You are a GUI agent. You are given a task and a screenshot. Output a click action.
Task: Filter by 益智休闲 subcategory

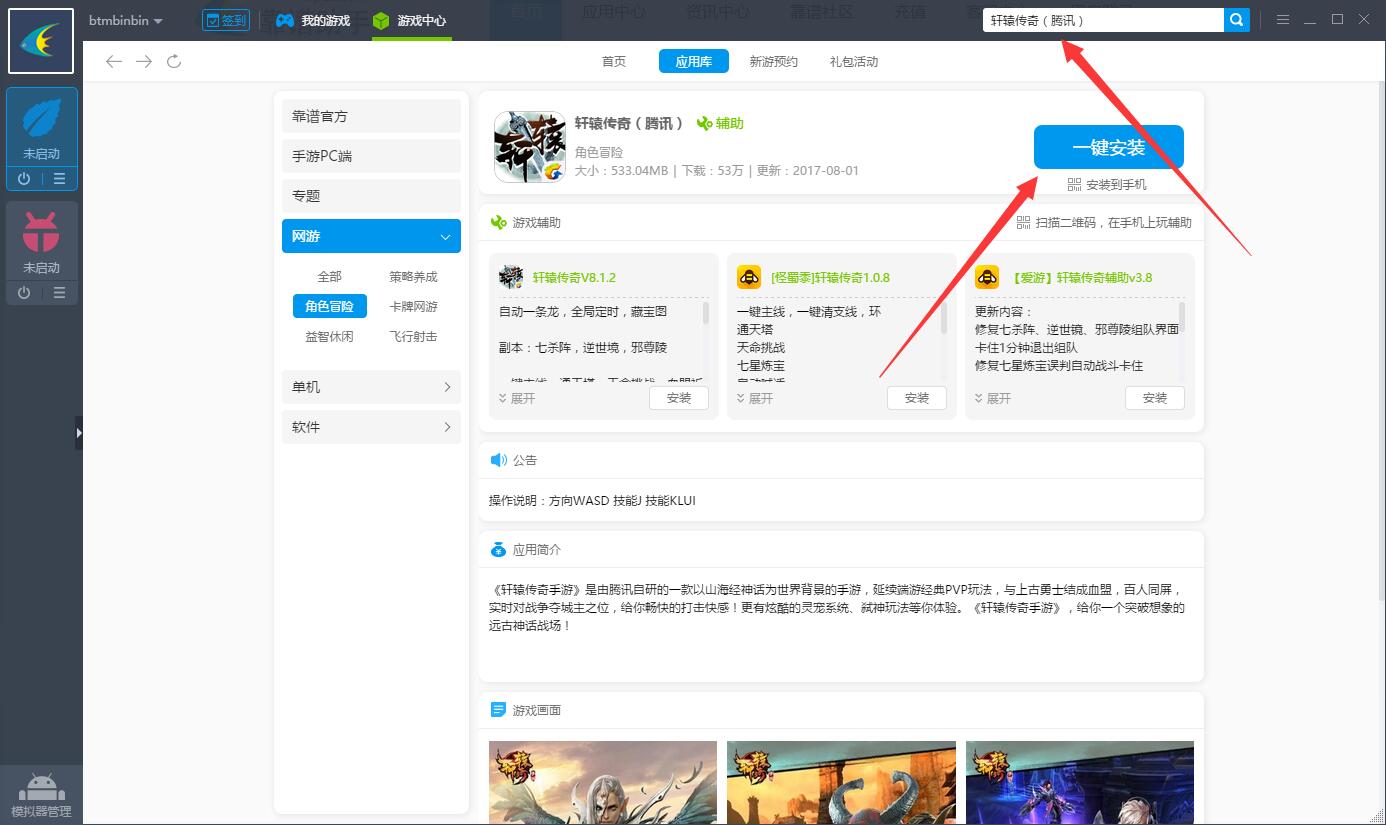tap(330, 337)
